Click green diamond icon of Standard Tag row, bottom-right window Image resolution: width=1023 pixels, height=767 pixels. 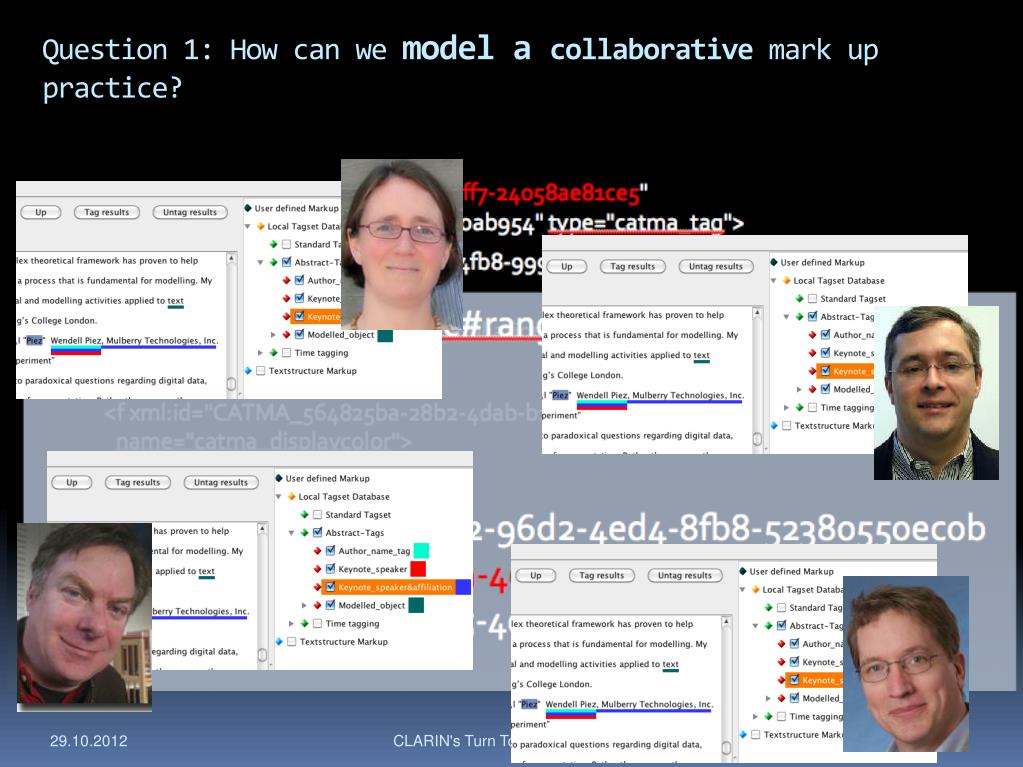[x=769, y=608]
